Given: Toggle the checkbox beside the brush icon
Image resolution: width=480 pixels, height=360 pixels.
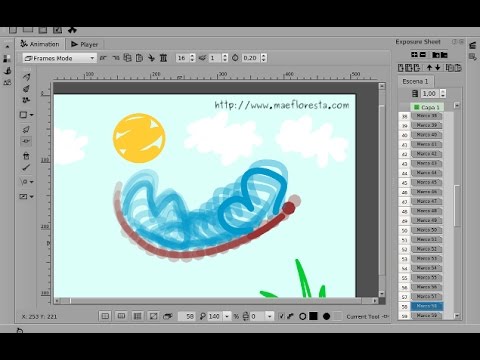Looking at the screenshot, I should 281,316.
